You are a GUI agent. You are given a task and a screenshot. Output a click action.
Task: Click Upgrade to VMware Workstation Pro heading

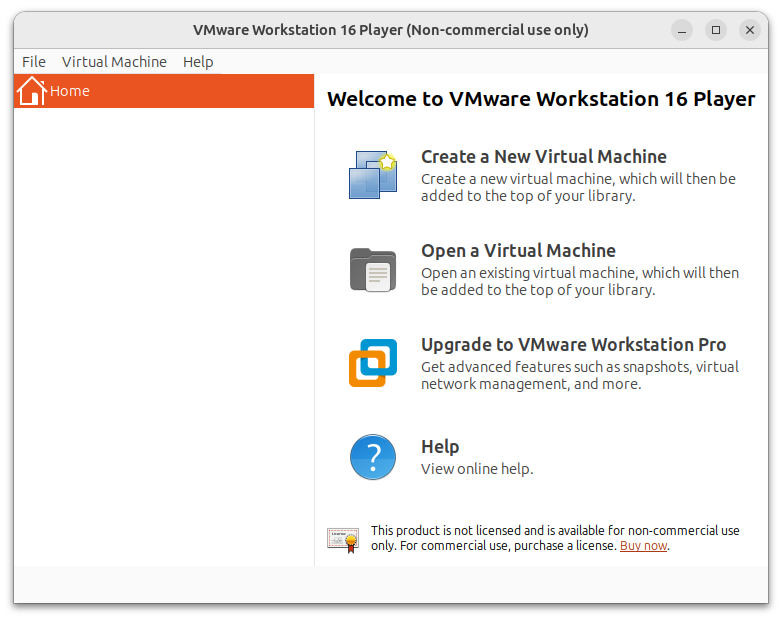click(574, 345)
